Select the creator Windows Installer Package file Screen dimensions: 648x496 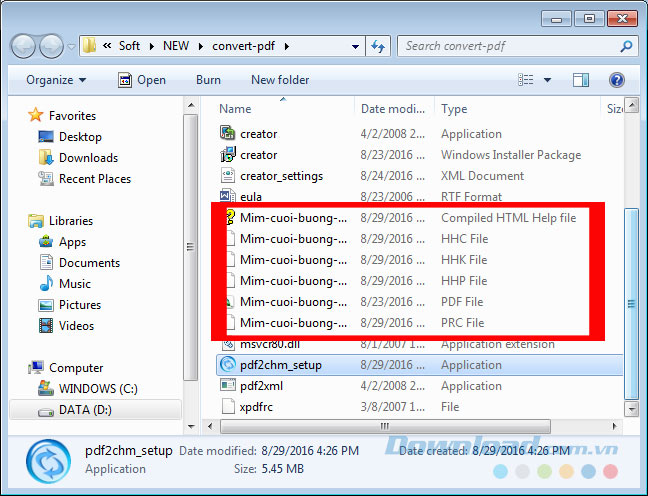(x=258, y=155)
